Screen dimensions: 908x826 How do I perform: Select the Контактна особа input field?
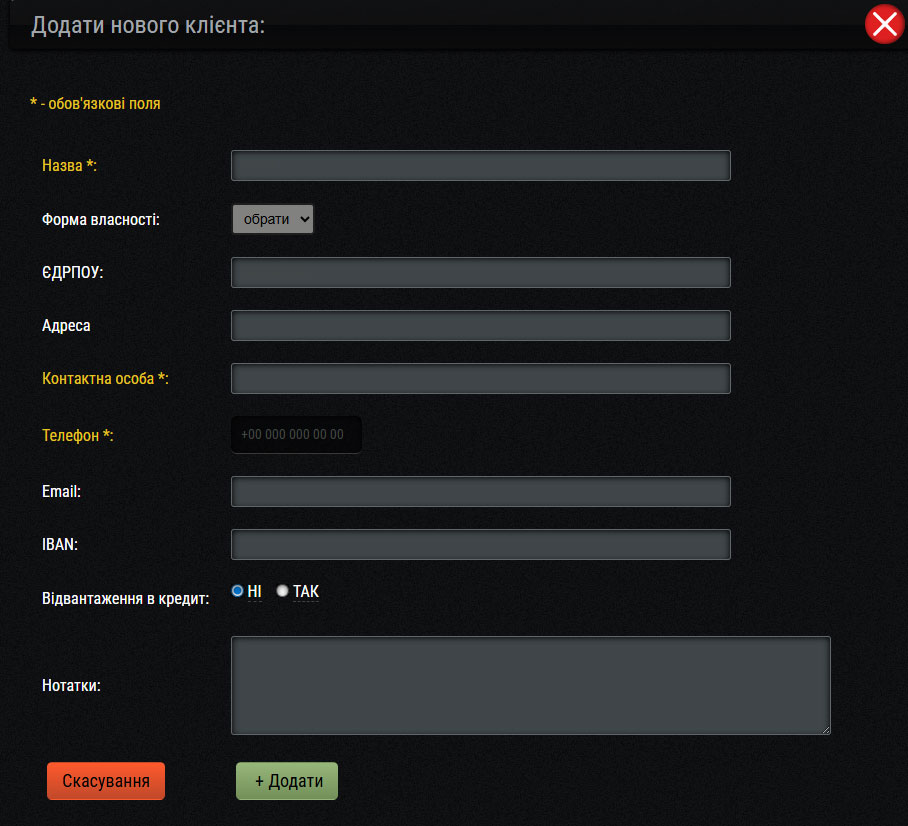tap(480, 378)
